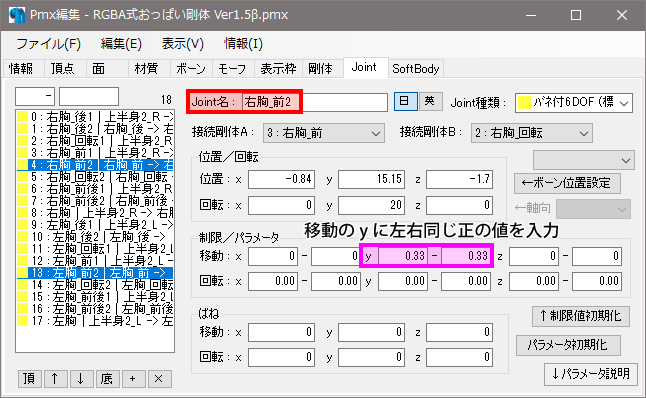646x398 pixels.
Task: Open the 情報(I) menu
Action: point(243,44)
